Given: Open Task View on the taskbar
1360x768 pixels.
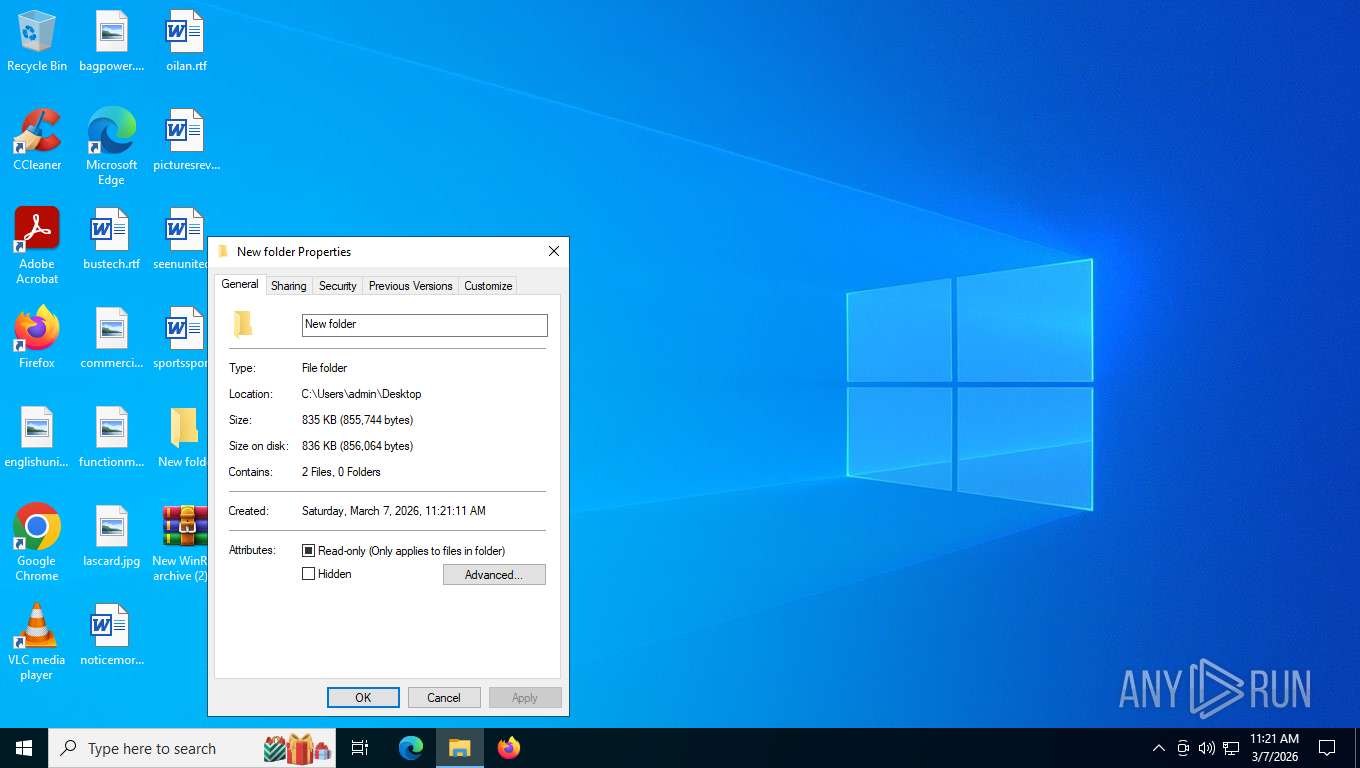Looking at the screenshot, I should pyautogui.click(x=360, y=748).
